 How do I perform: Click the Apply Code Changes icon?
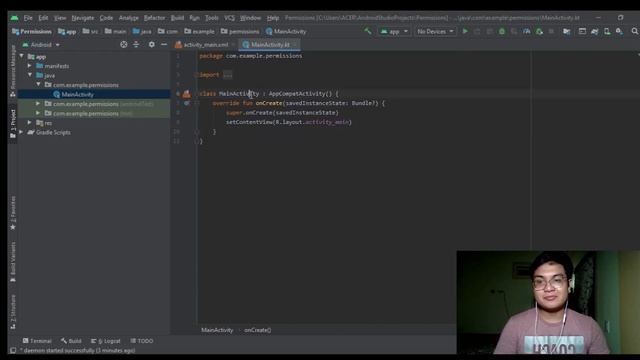489,31
